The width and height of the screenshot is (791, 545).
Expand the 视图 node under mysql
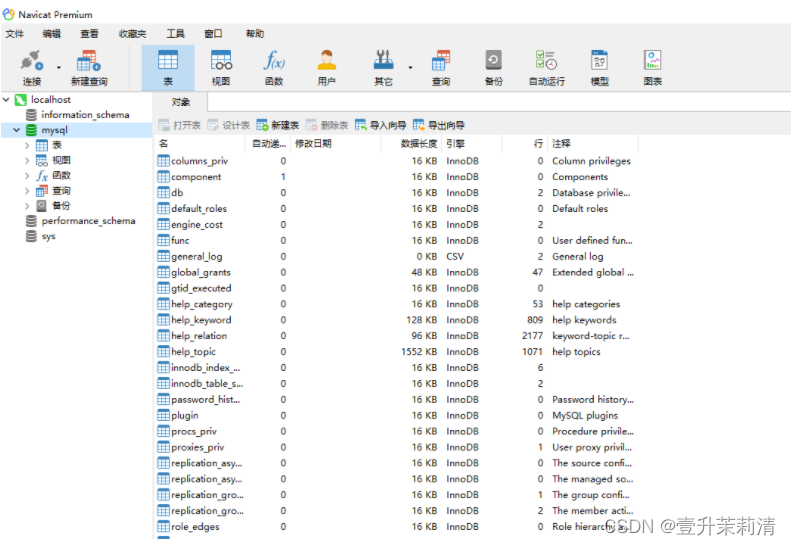pos(27,160)
